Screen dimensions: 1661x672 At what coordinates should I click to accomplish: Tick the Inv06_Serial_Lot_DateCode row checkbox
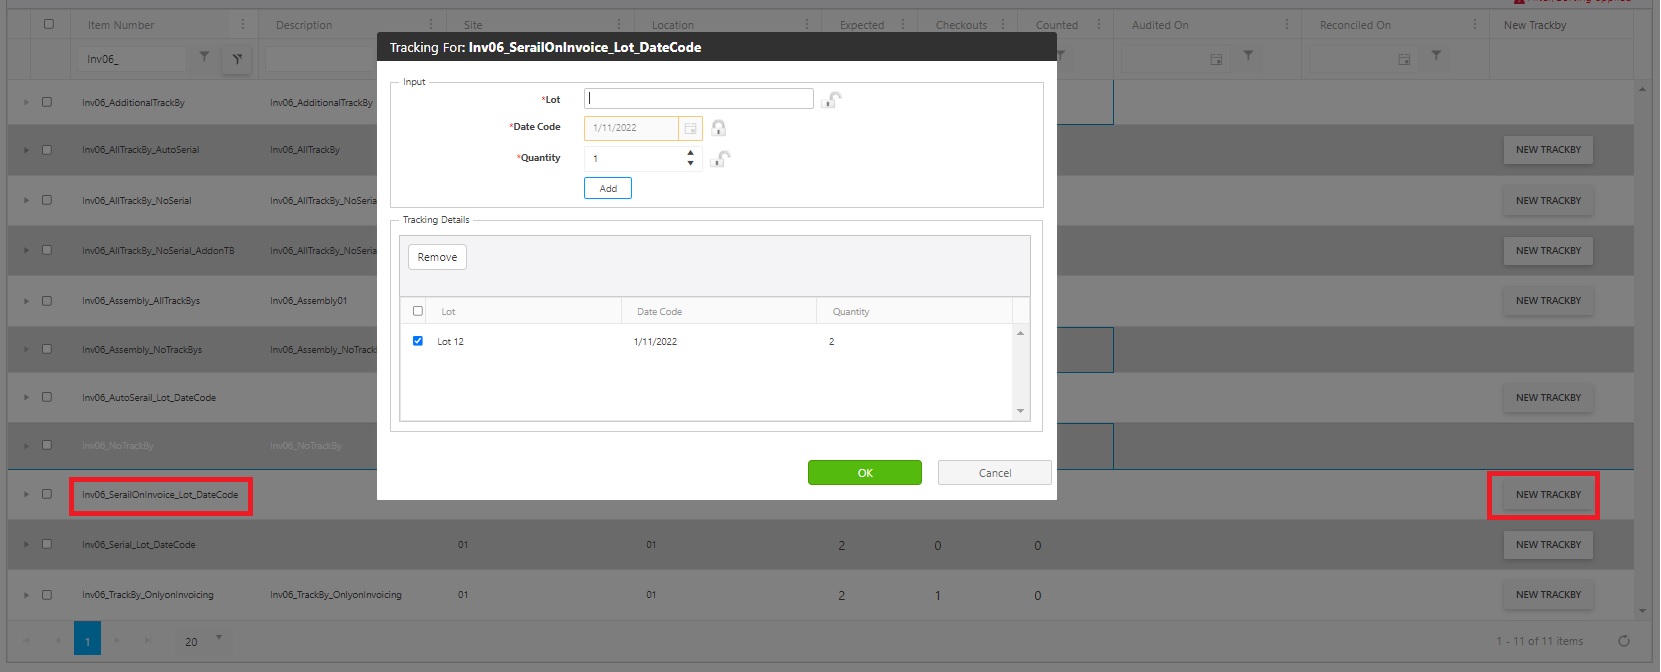pyautogui.click(x=47, y=544)
